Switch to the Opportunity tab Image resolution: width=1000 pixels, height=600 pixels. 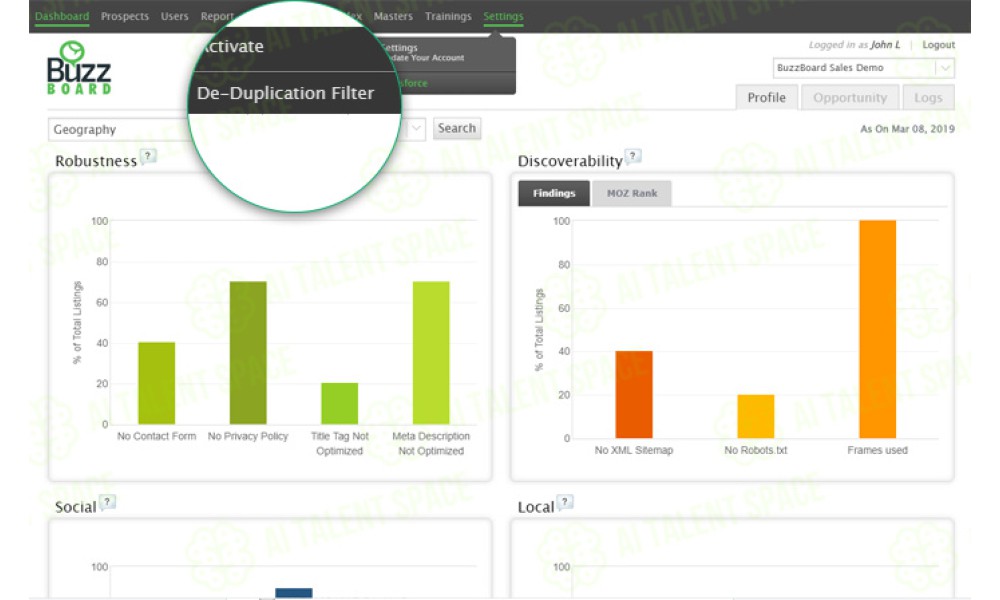tap(849, 98)
